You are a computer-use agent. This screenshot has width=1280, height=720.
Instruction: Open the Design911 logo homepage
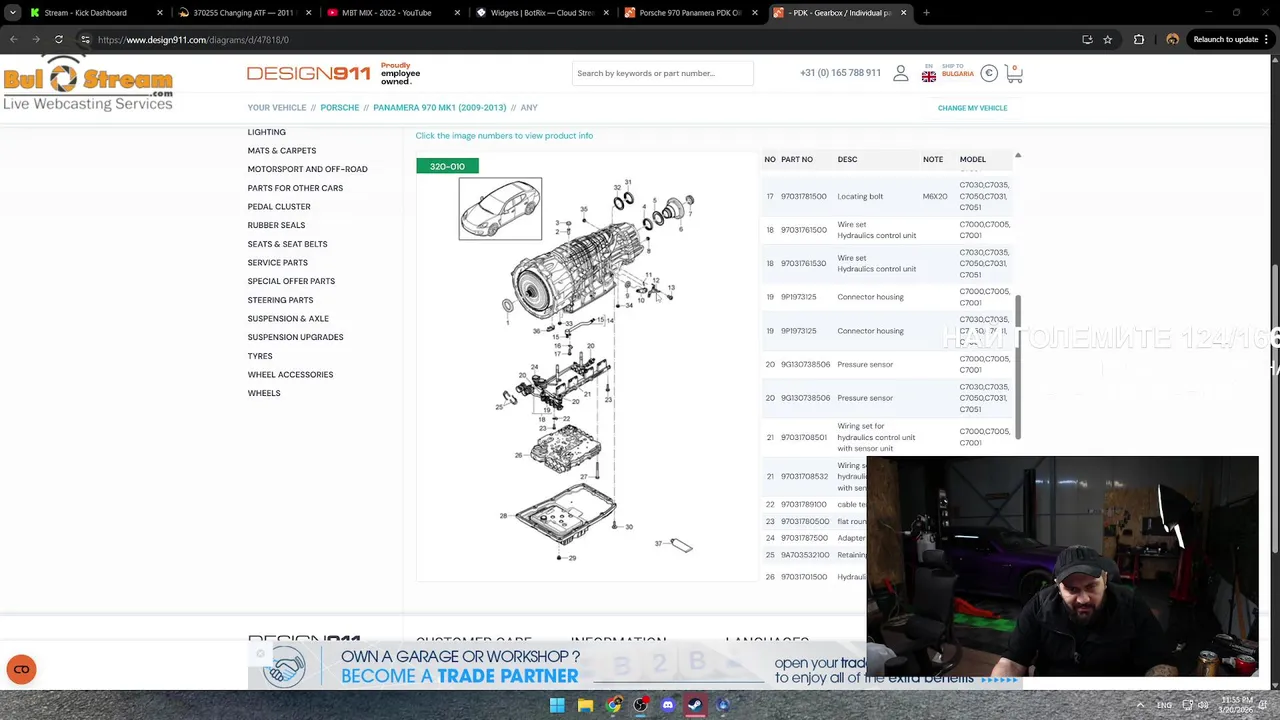(x=308, y=73)
